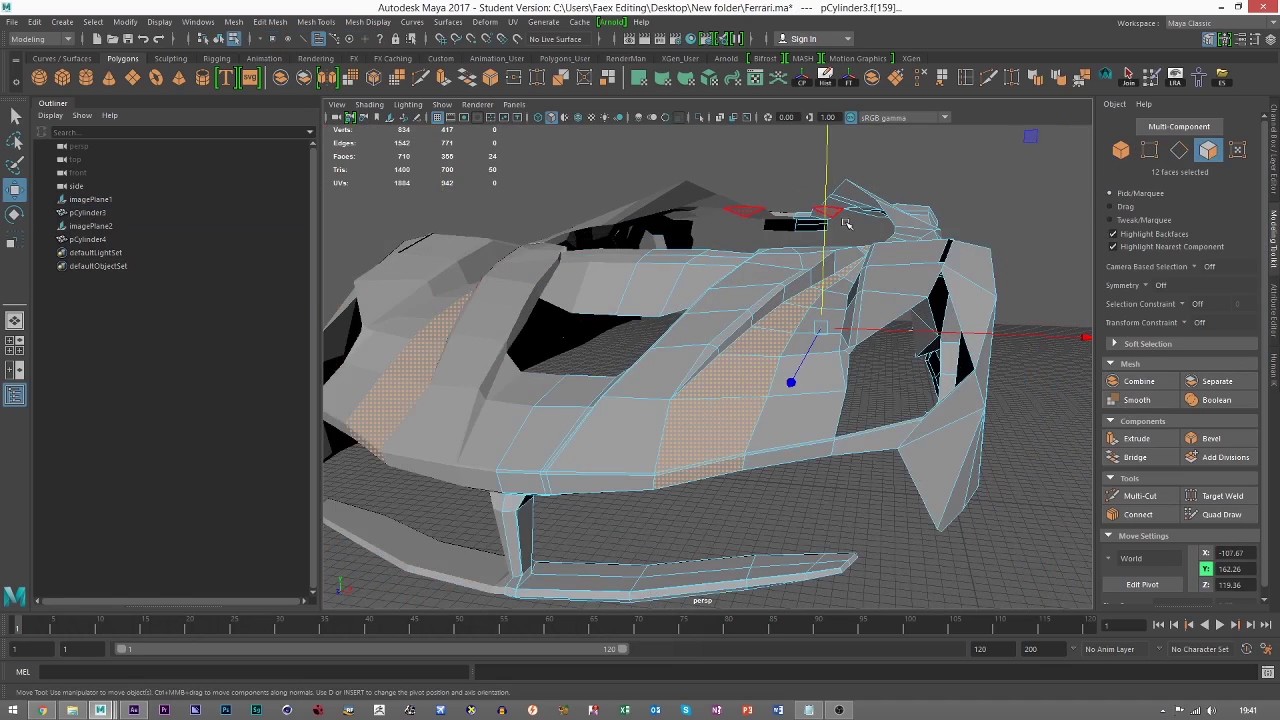Create a polygon cube from the shelf

pyautogui.click(x=62, y=78)
